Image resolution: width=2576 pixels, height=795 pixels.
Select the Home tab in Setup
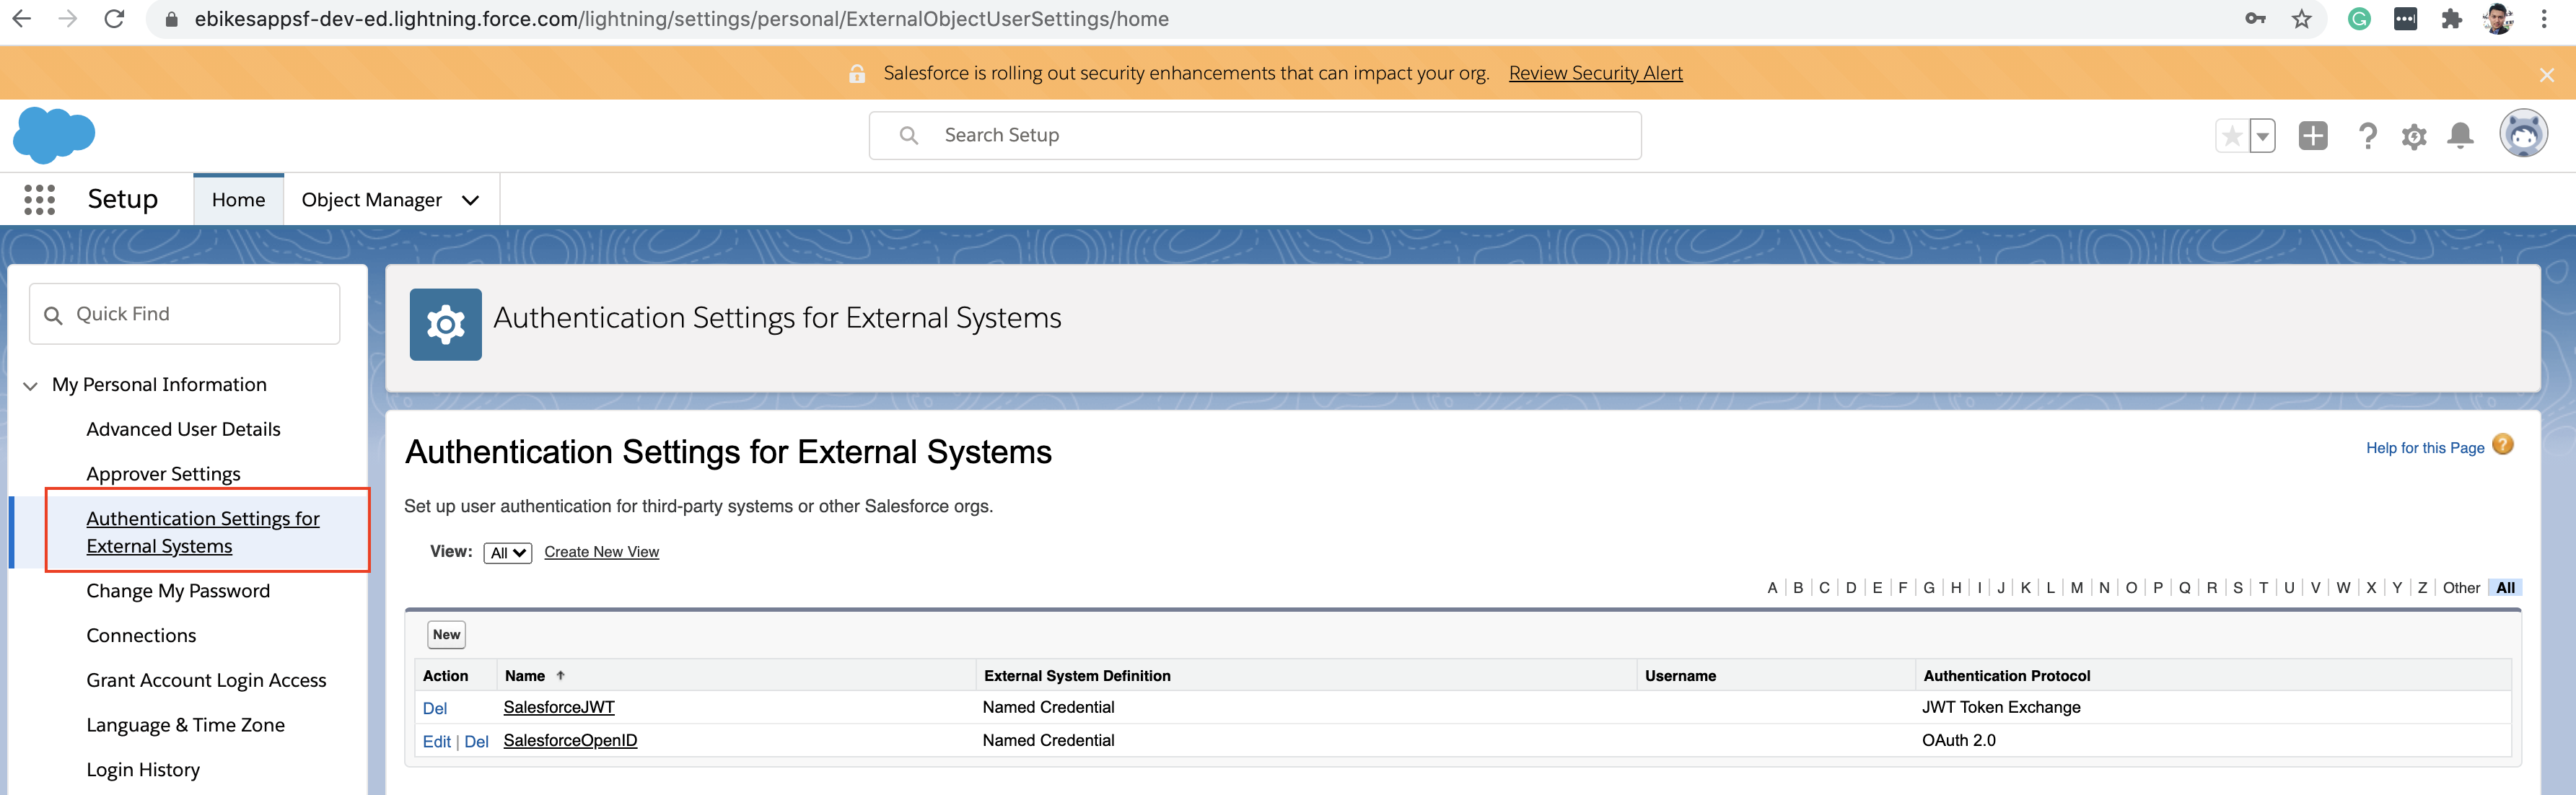238,199
